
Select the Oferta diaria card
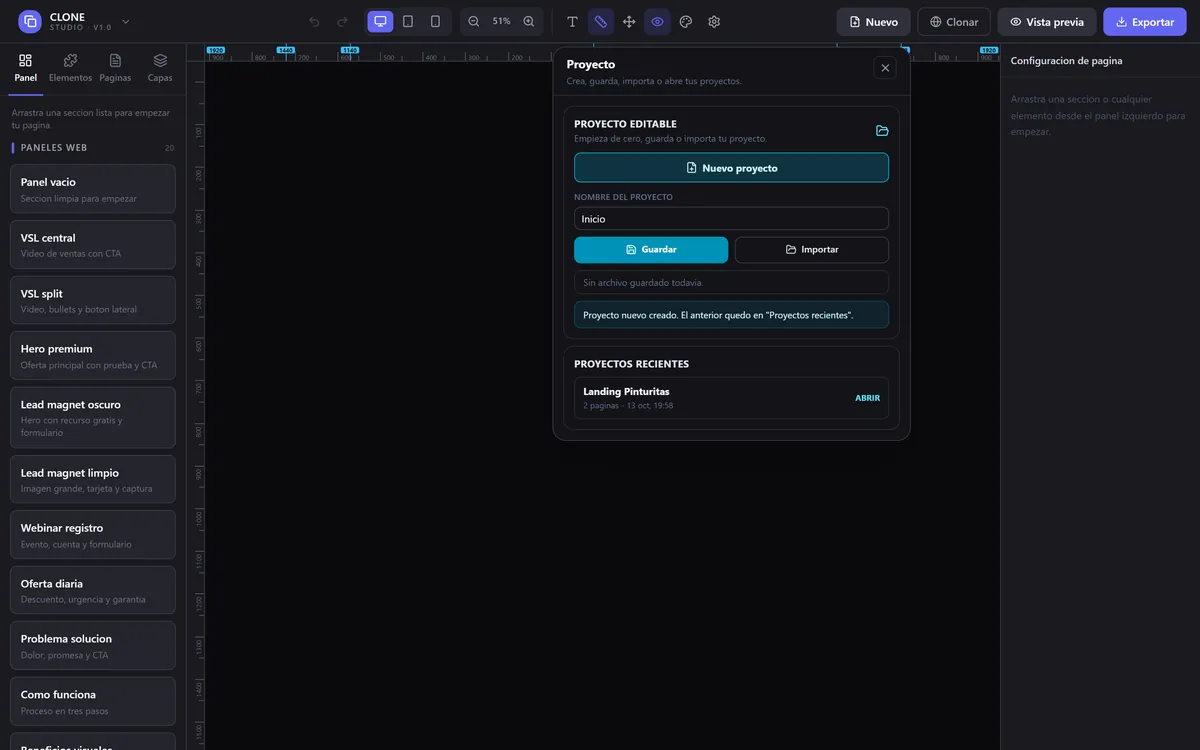(x=93, y=590)
